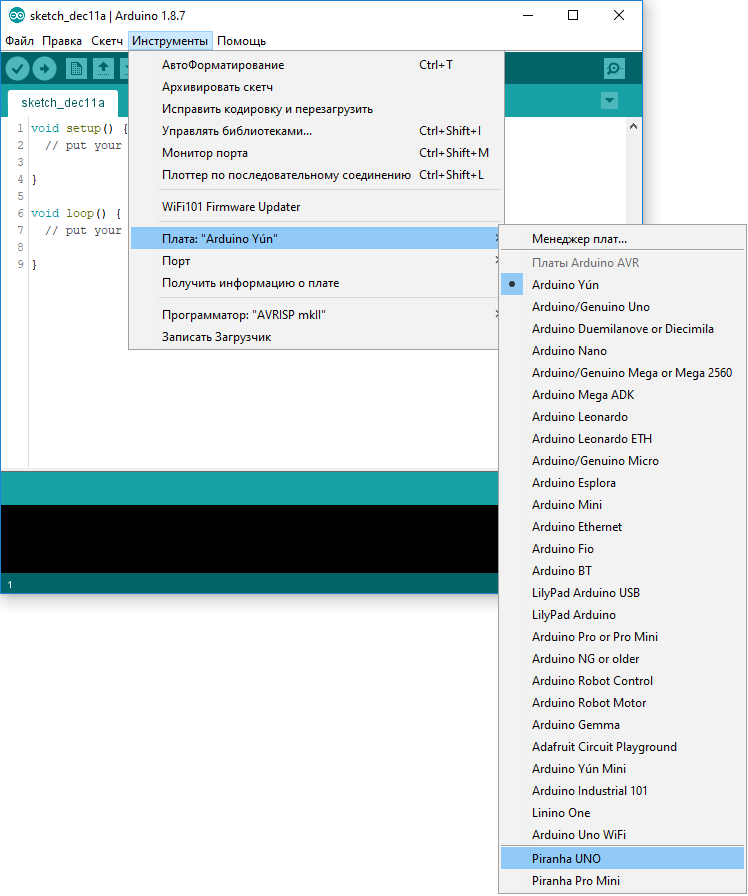Select LilyPad Arduino USB board
This screenshot has width=748, height=896.
coord(622,593)
